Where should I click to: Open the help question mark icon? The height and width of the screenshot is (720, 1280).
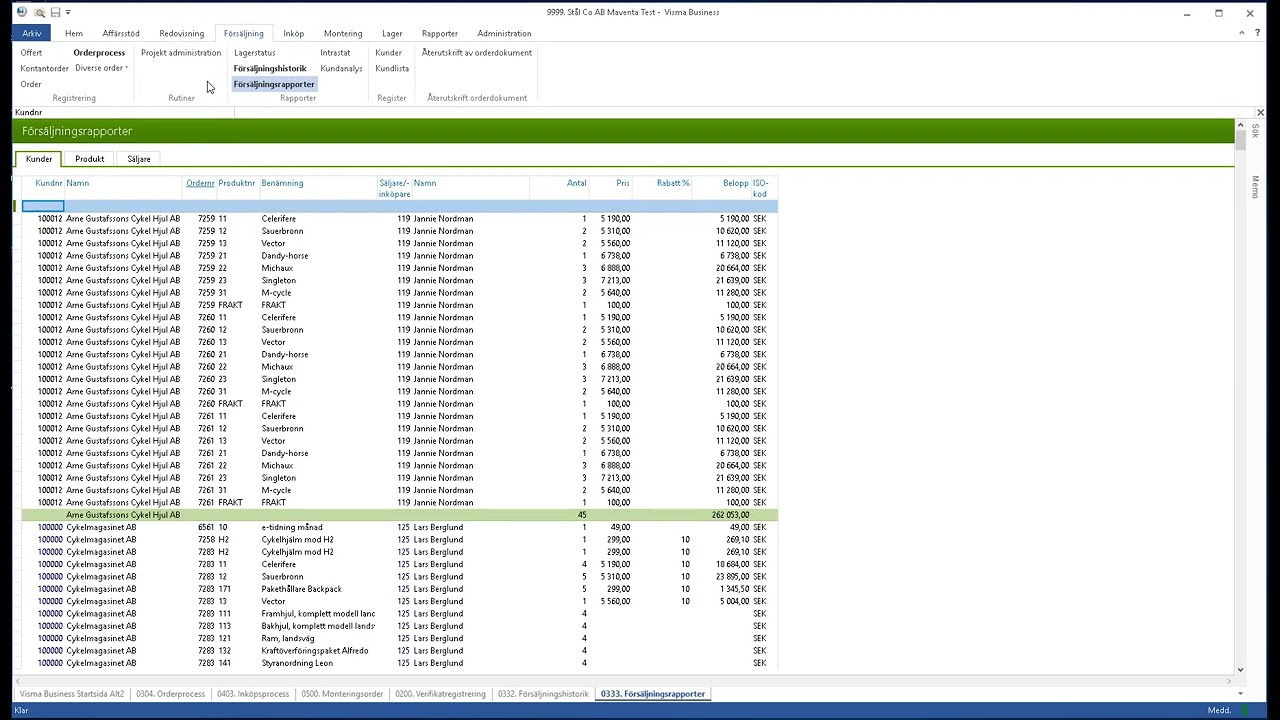1258,33
